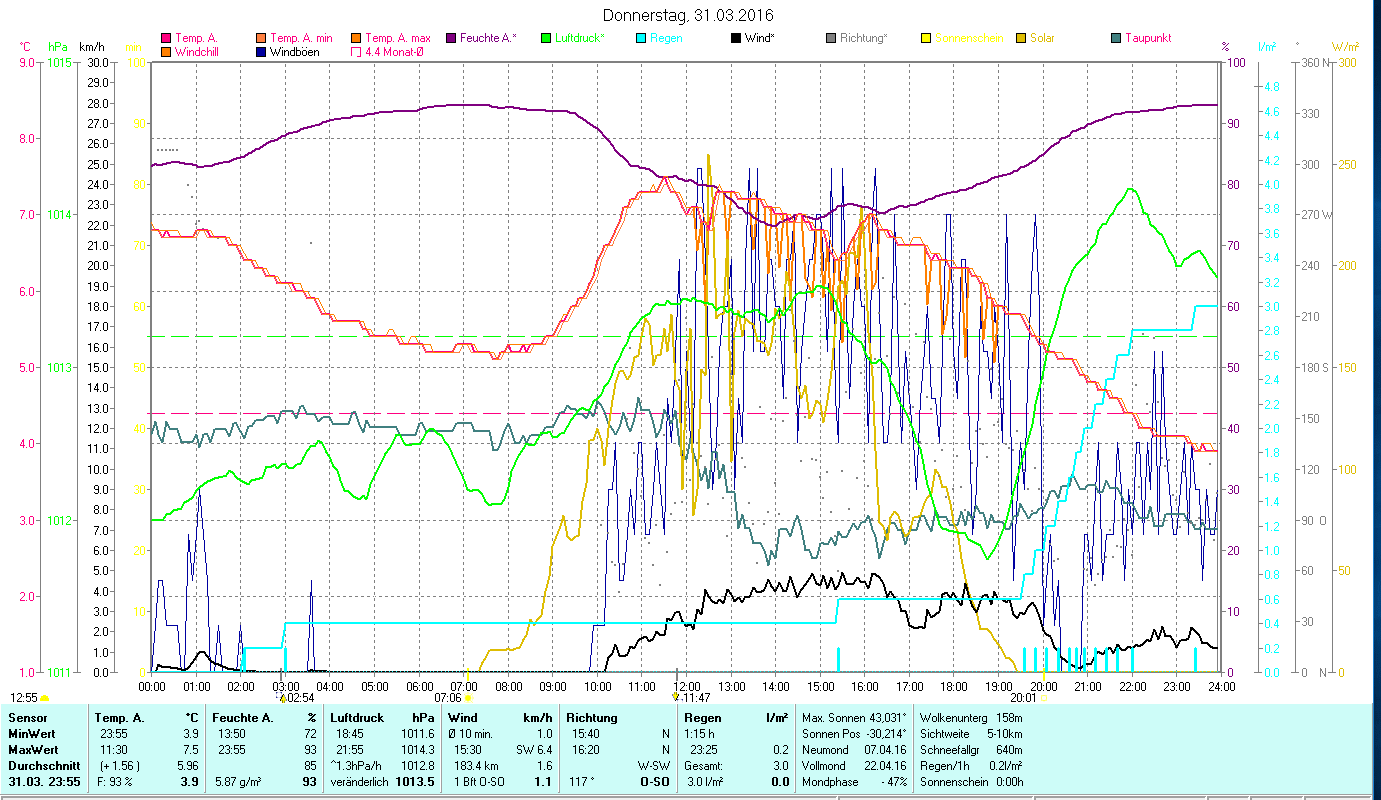Click the max gust value SW 6.4

point(533,750)
